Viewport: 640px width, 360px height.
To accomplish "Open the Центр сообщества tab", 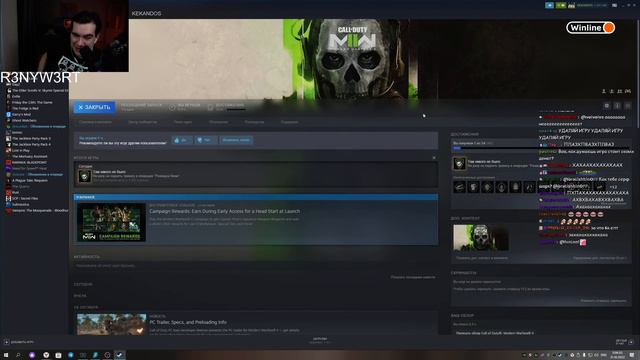I will [142, 122].
